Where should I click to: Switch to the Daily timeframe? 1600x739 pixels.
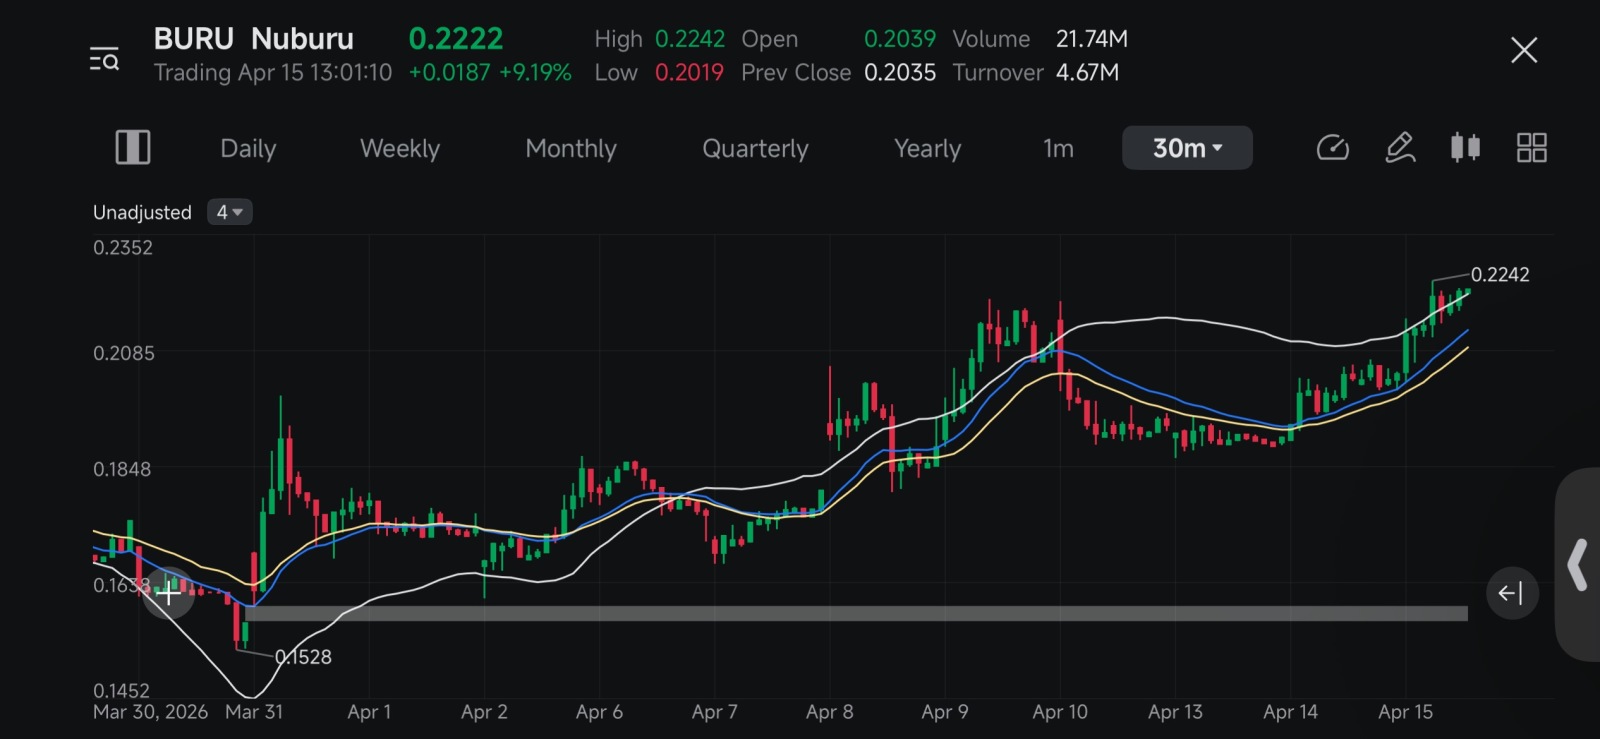click(x=248, y=148)
